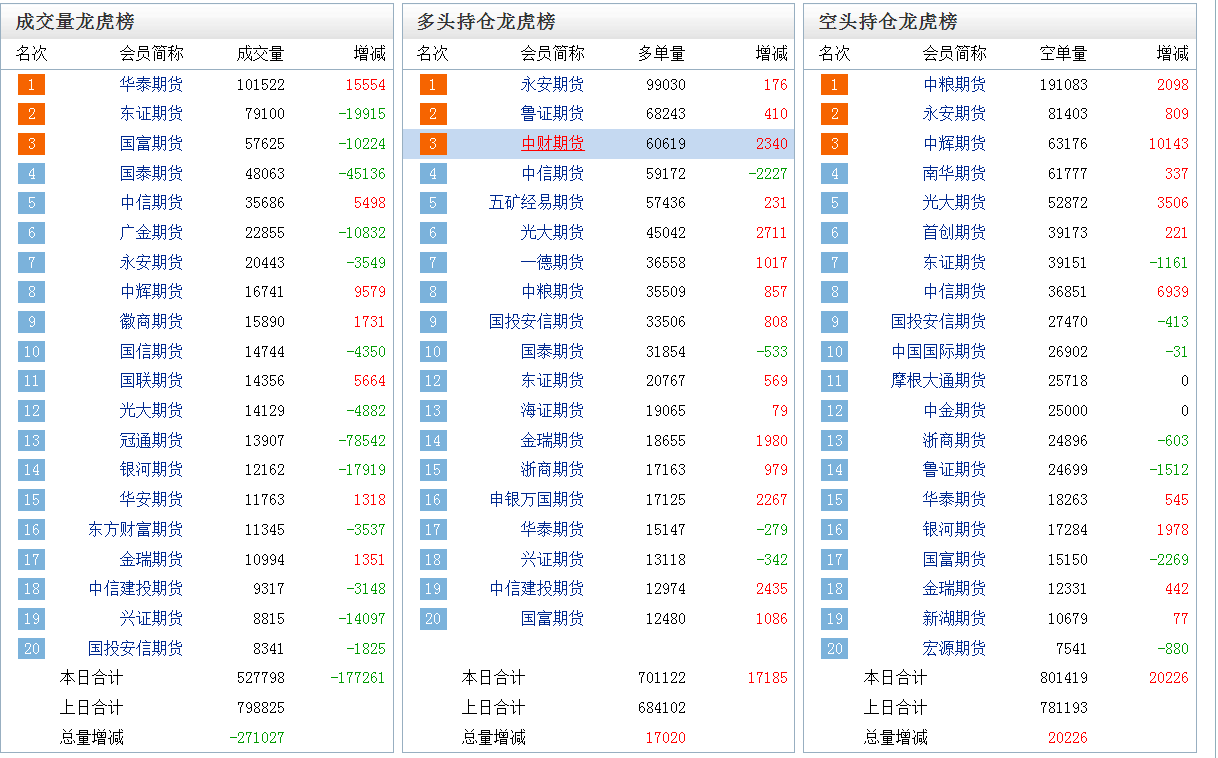
Task: Open the 徽商期货 member link
Action: point(151,322)
